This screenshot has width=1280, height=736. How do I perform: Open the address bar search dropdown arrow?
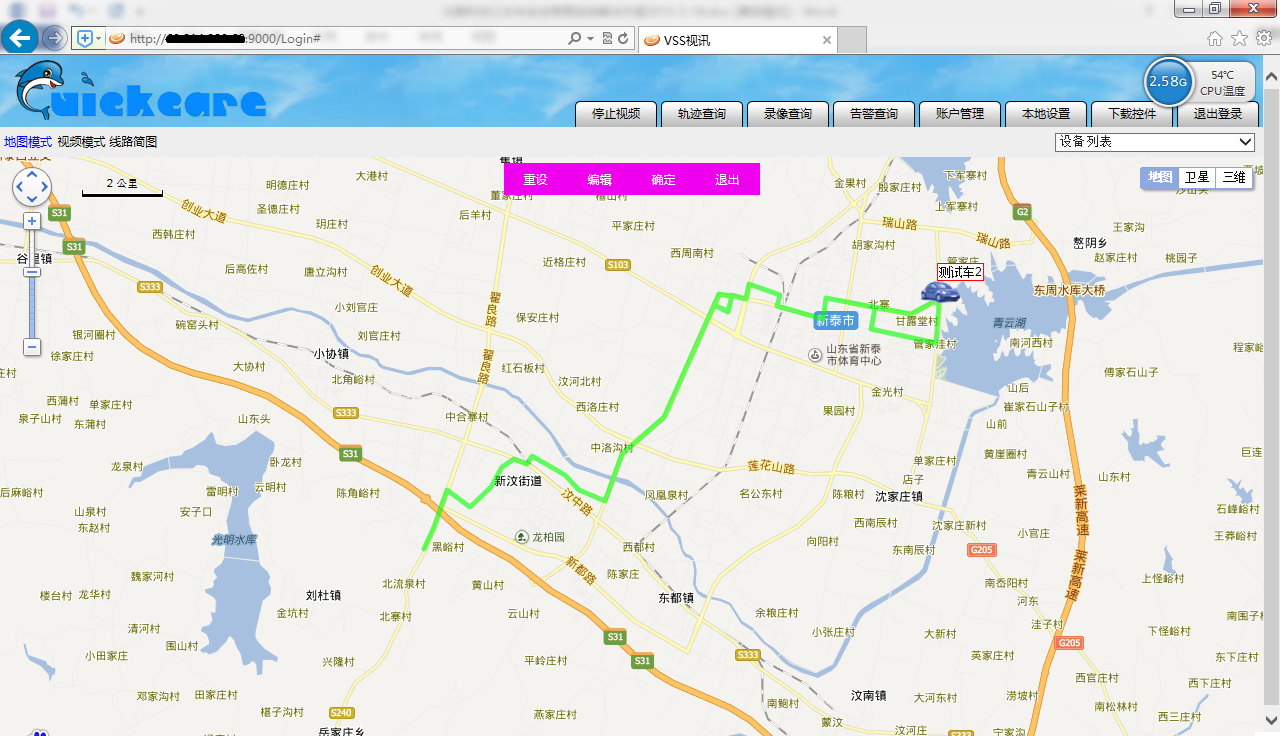pyautogui.click(x=590, y=39)
